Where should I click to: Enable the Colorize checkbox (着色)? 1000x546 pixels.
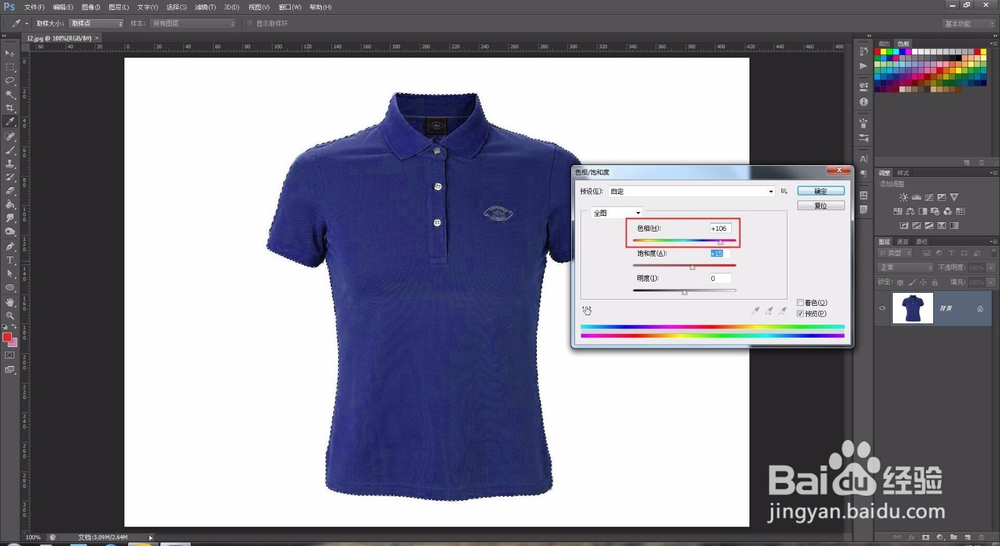pos(800,302)
